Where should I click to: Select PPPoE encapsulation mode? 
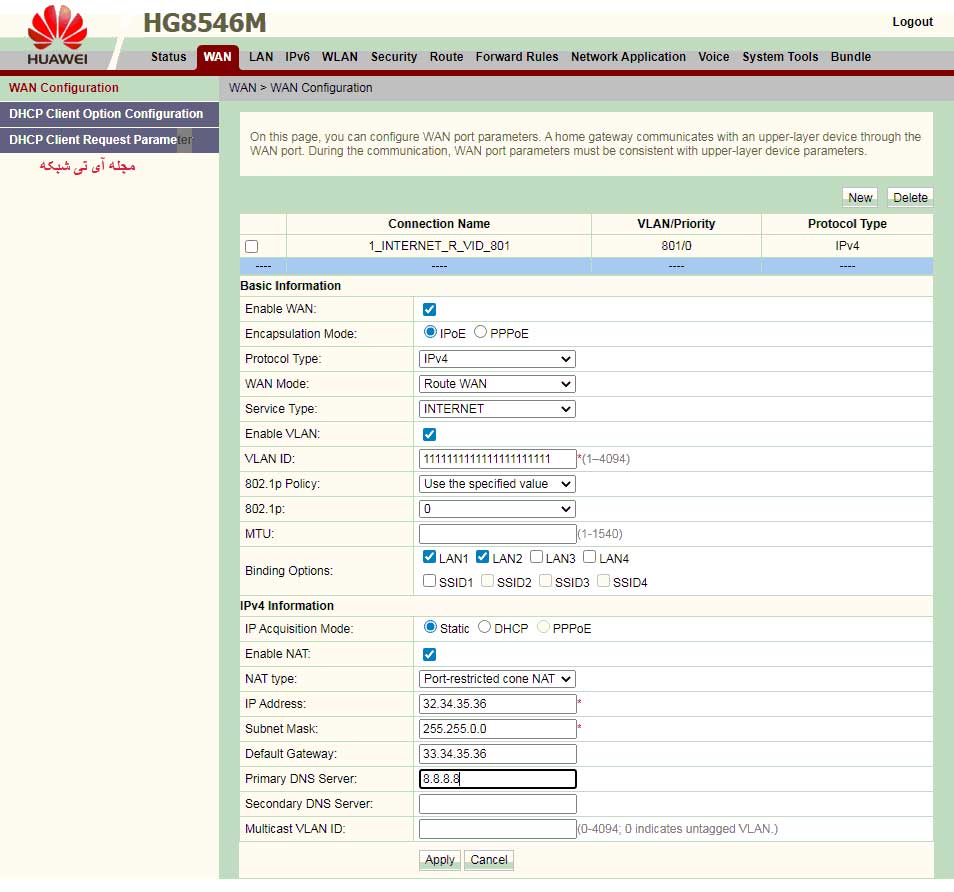pos(481,333)
